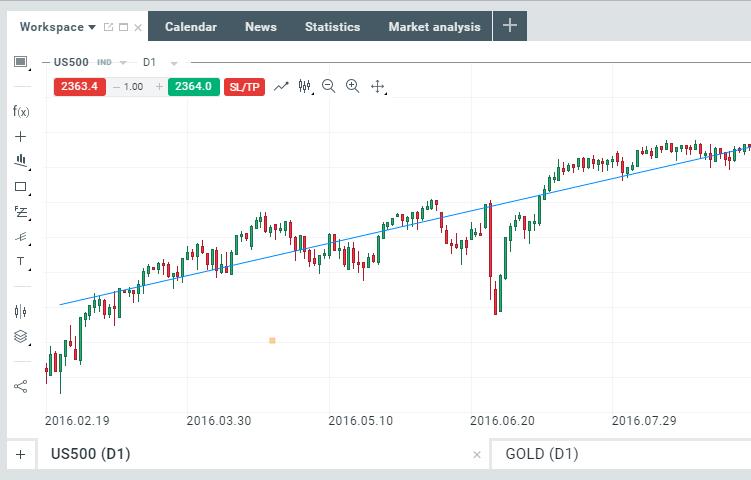The width and height of the screenshot is (751, 480).
Task: Select the text annotation tool
Action: point(21,261)
